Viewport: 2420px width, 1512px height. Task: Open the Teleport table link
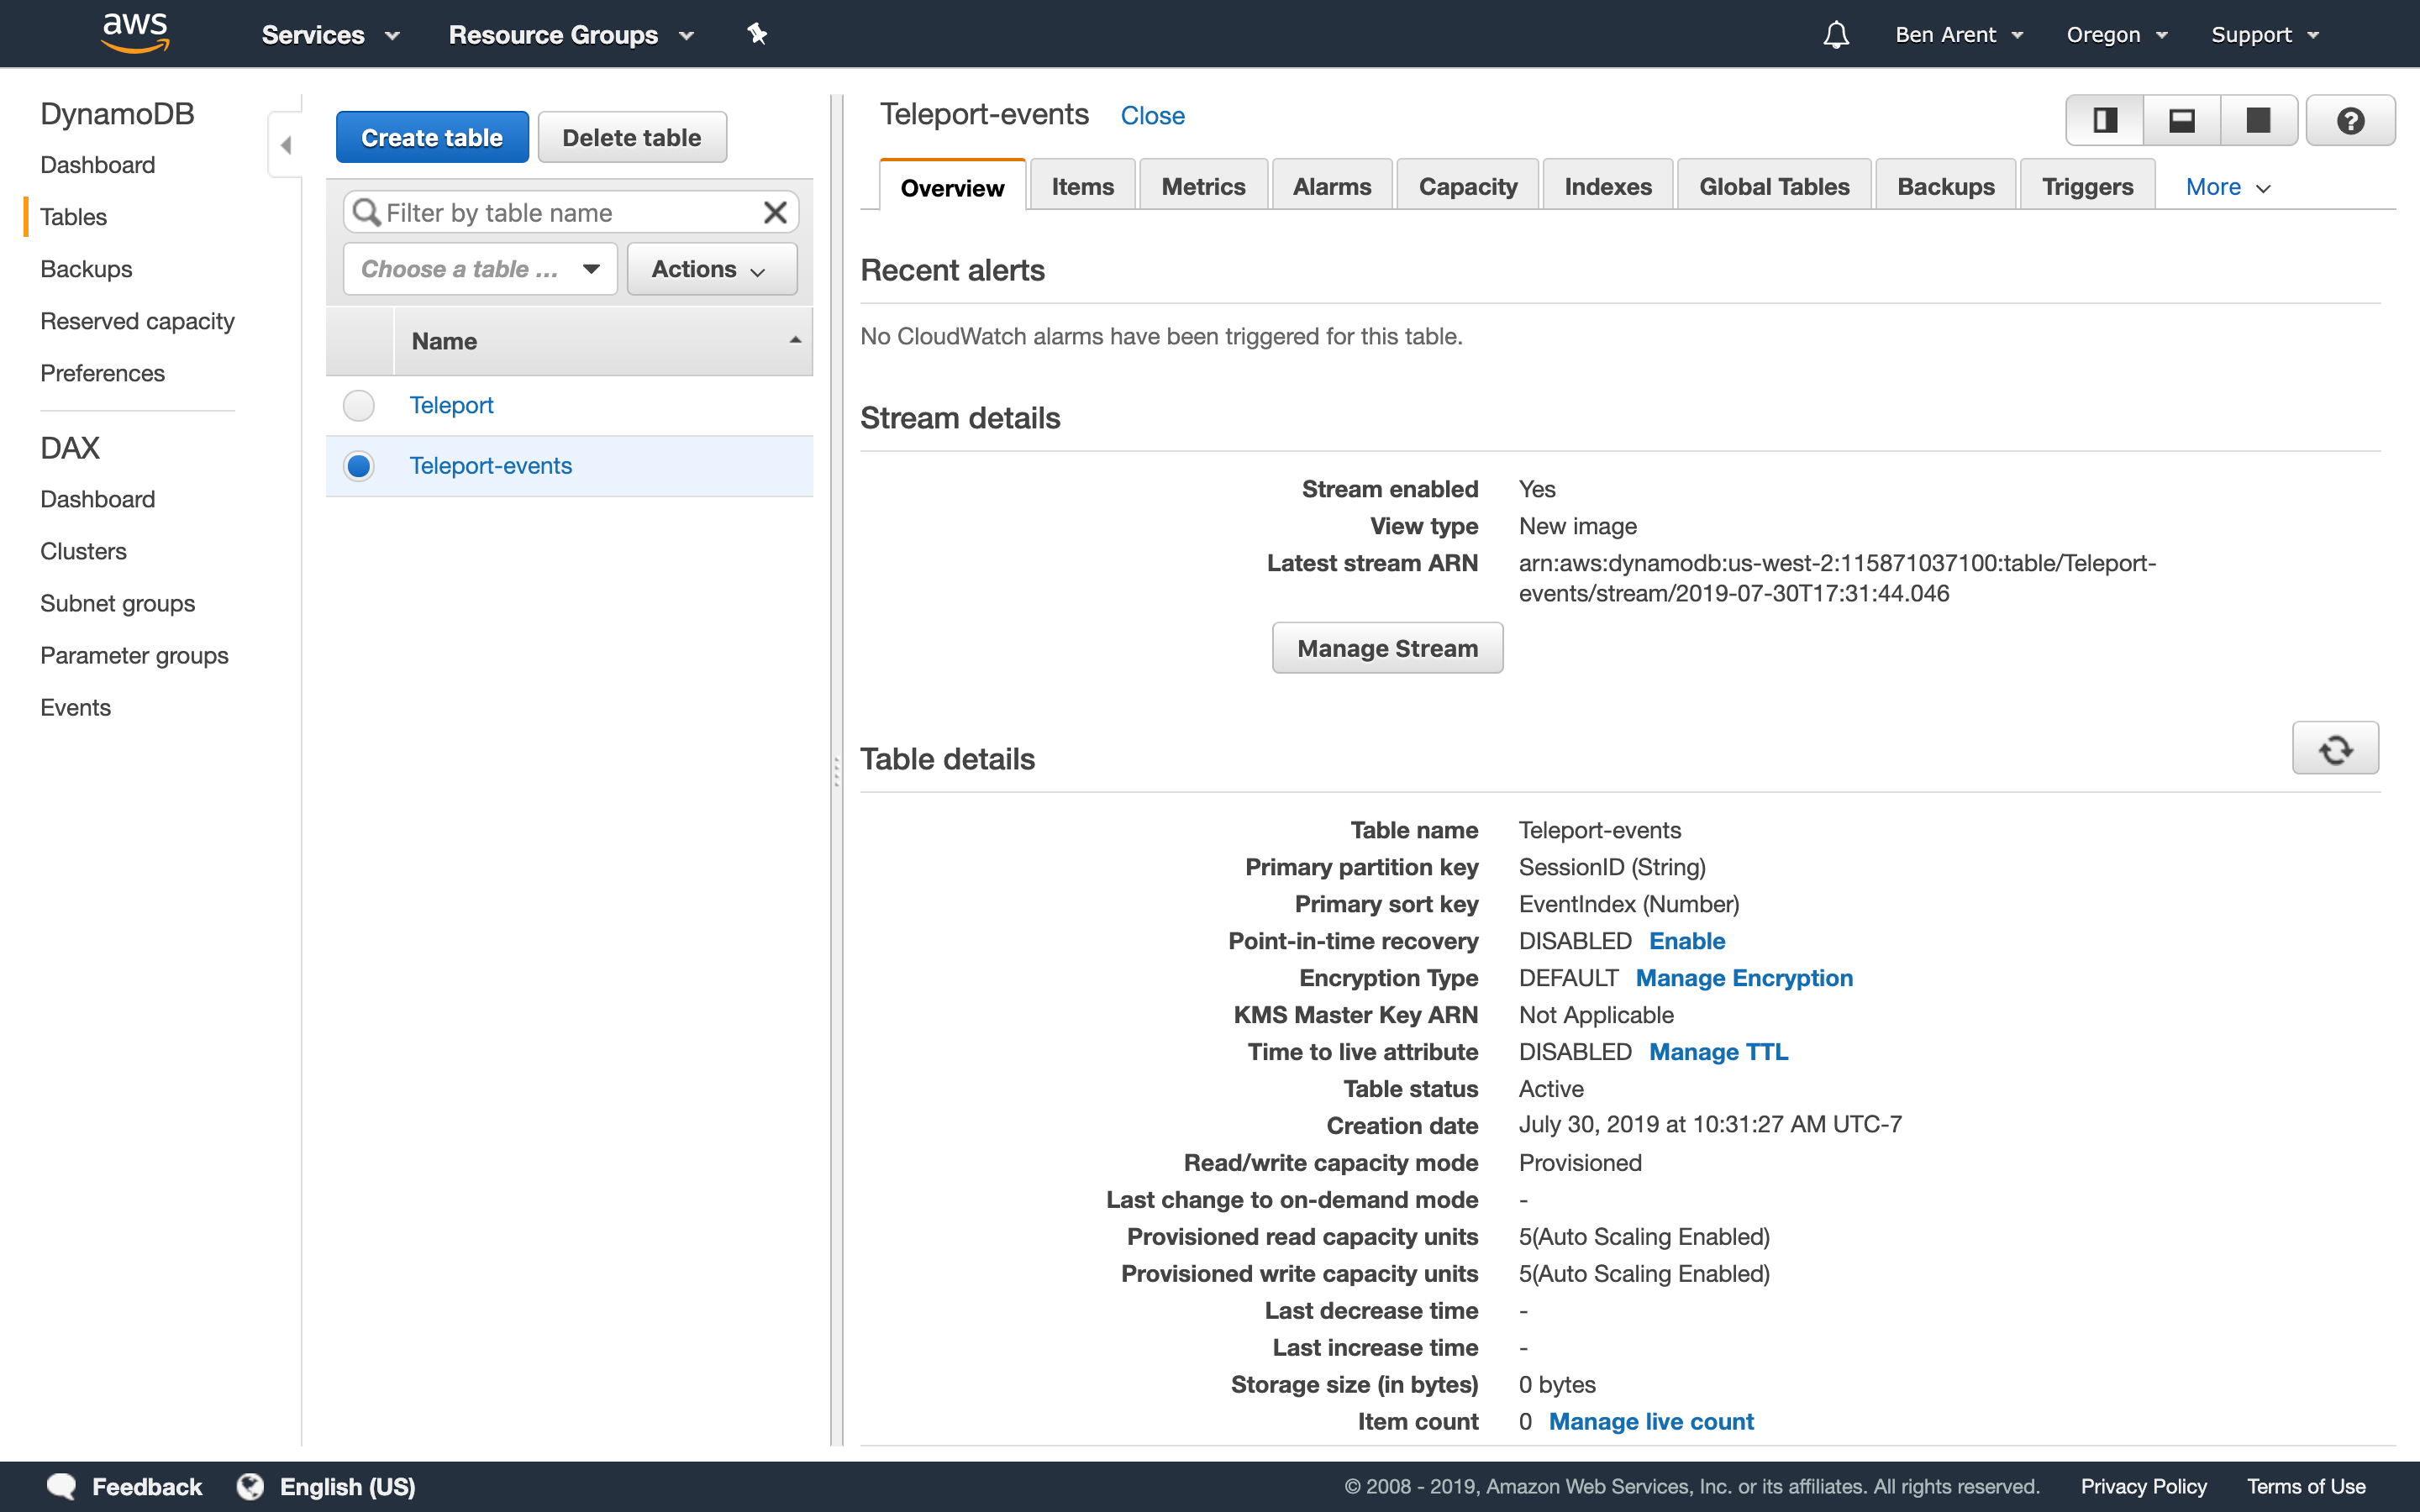tap(451, 405)
